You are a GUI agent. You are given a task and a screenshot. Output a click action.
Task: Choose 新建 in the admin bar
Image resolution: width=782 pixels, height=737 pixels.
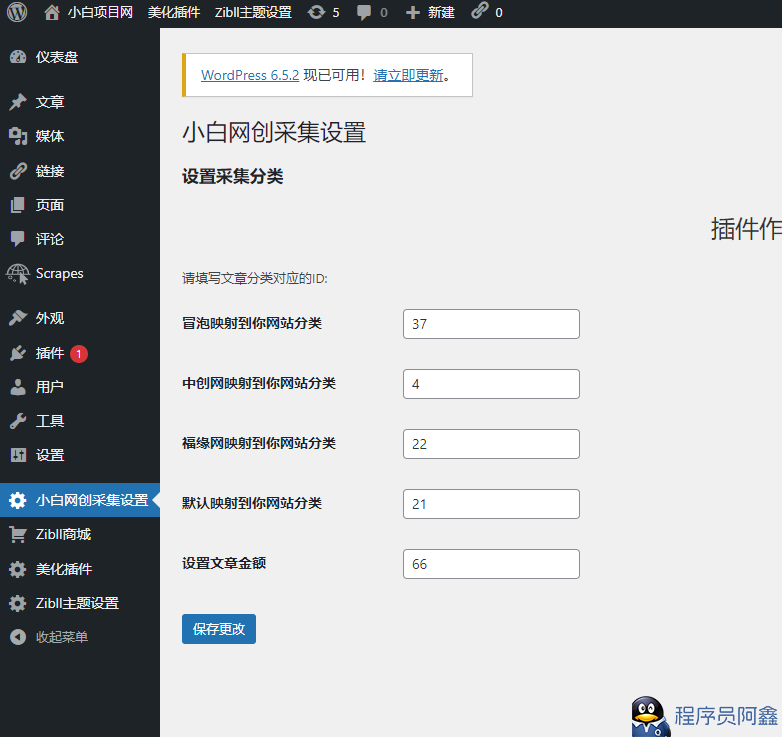click(x=441, y=12)
